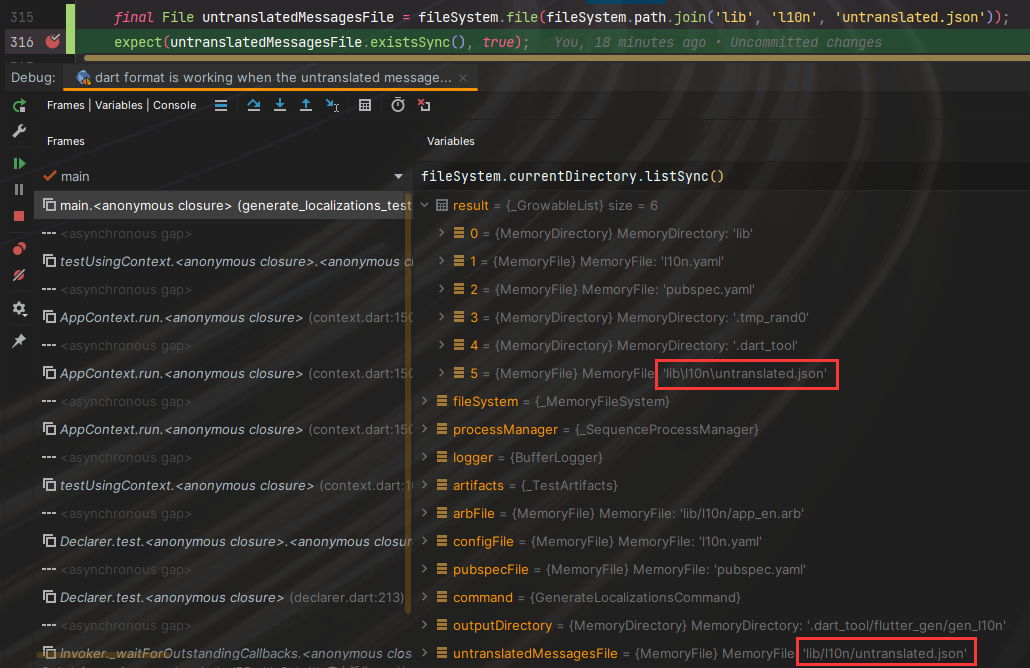
Task: Step out of current function
Action: [306, 105]
